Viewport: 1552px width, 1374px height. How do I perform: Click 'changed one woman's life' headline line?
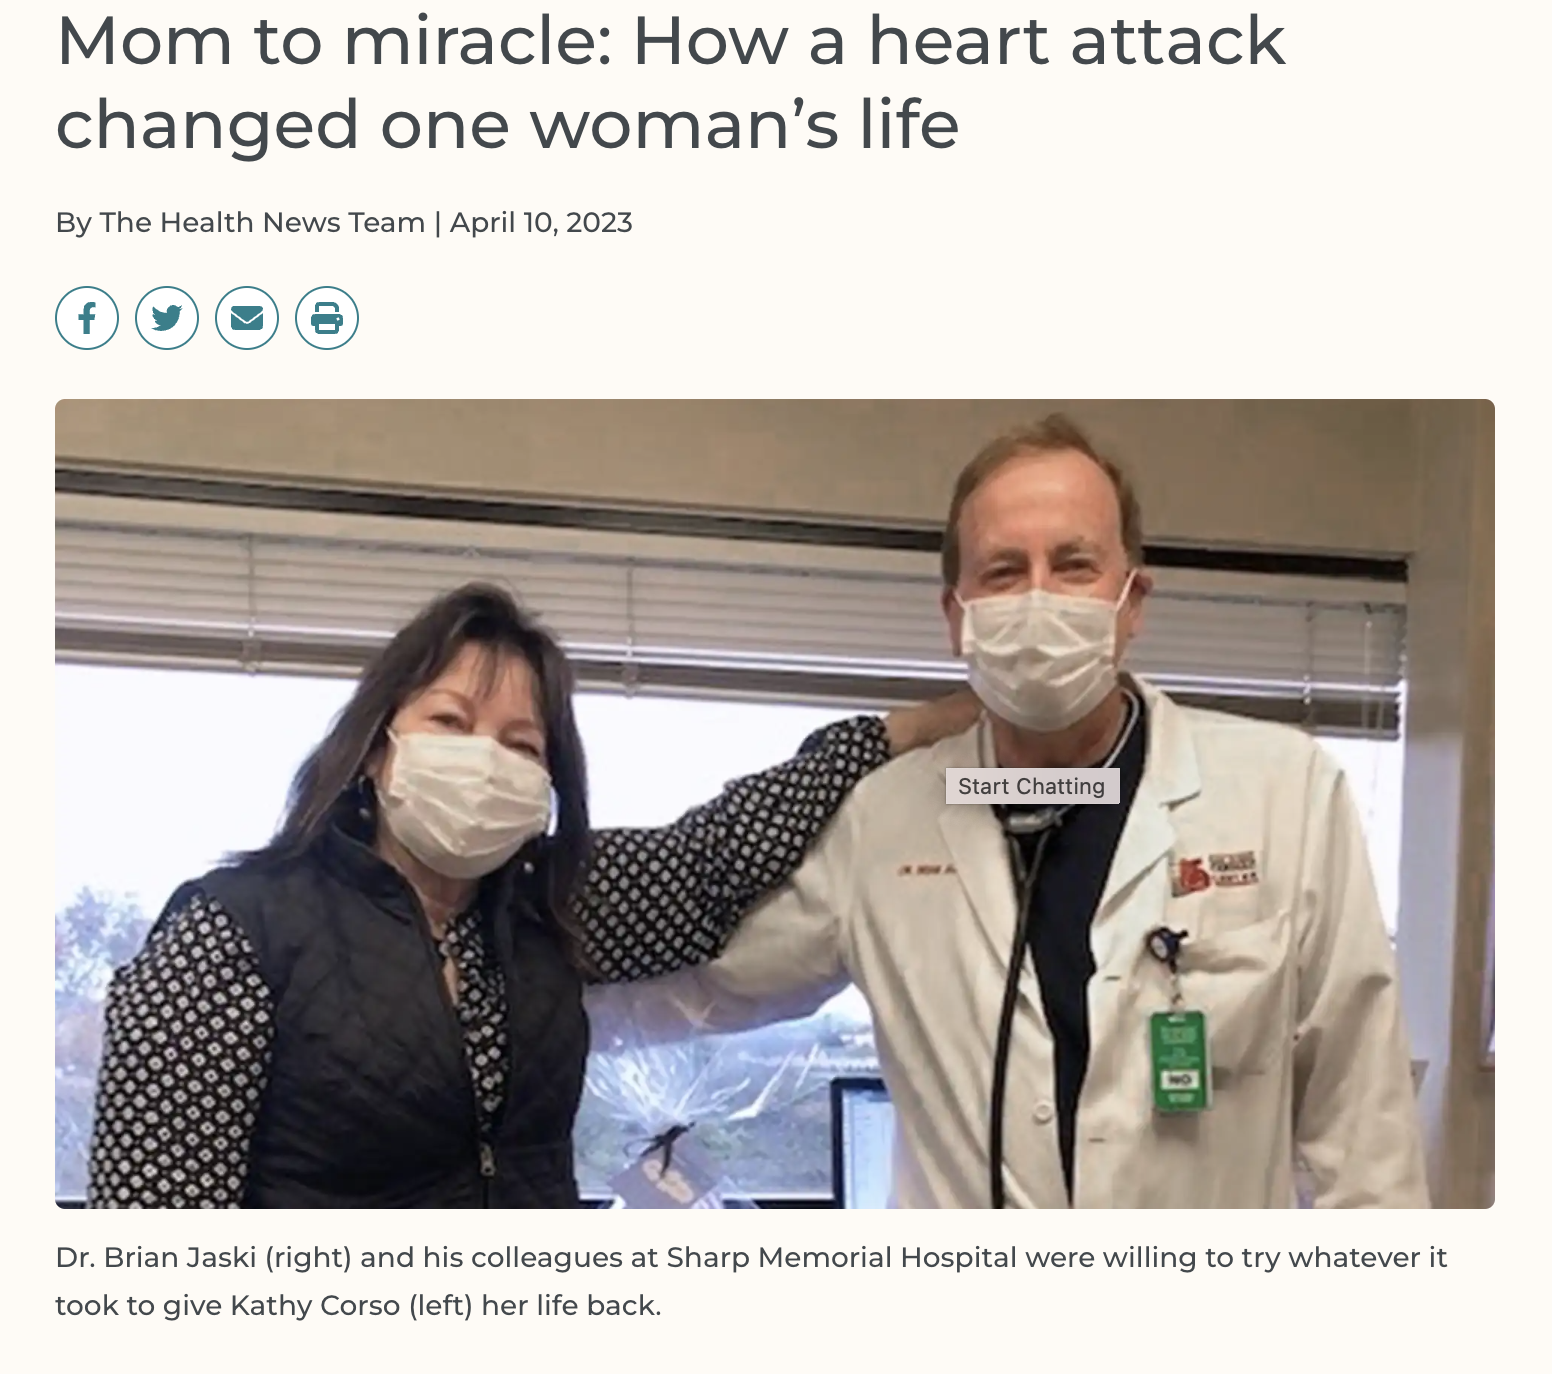click(507, 125)
